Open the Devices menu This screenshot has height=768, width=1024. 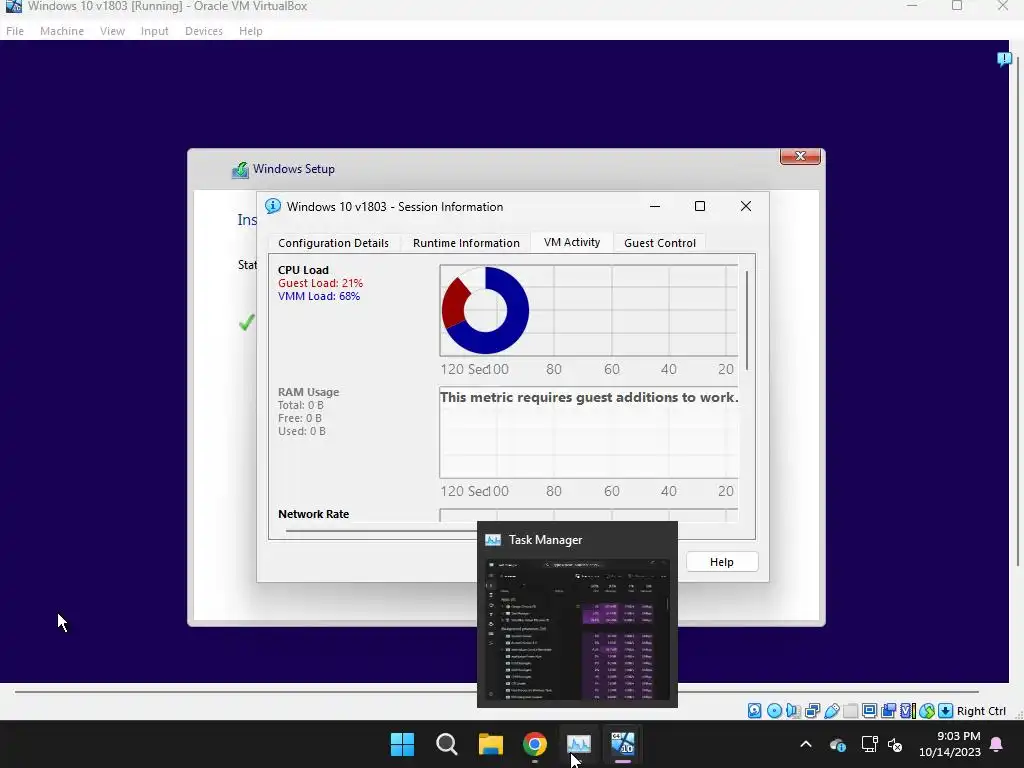[x=204, y=31]
